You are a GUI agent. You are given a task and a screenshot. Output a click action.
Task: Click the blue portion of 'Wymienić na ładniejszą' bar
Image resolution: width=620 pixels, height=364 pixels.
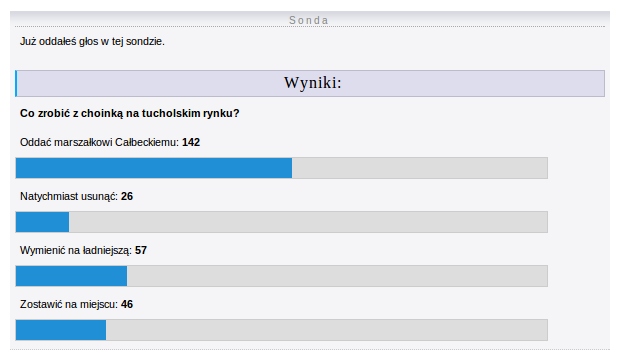pyautogui.click(x=72, y=276)
